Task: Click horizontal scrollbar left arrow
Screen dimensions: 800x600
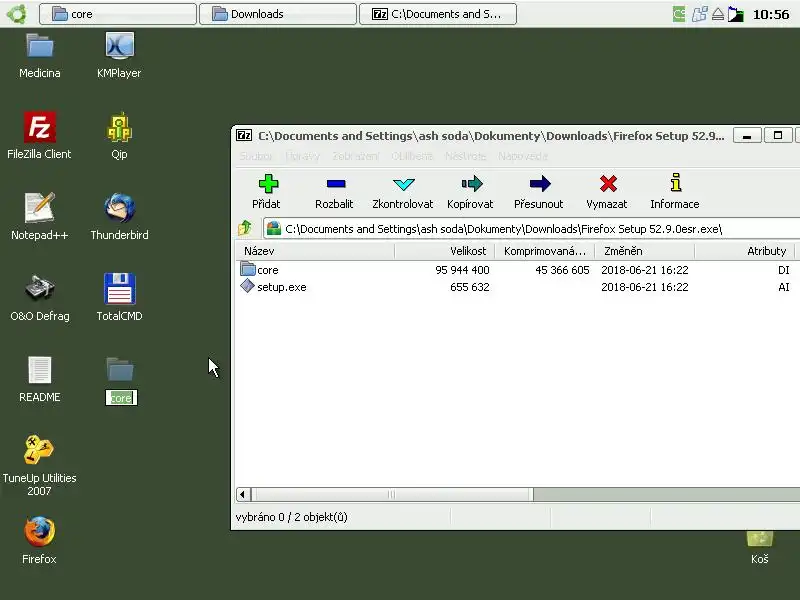Action: (x=243, y=494)
